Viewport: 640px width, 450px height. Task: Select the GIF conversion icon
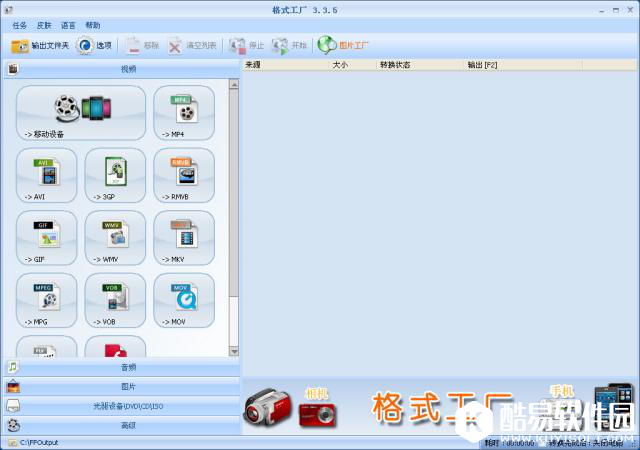coord(46,237)
